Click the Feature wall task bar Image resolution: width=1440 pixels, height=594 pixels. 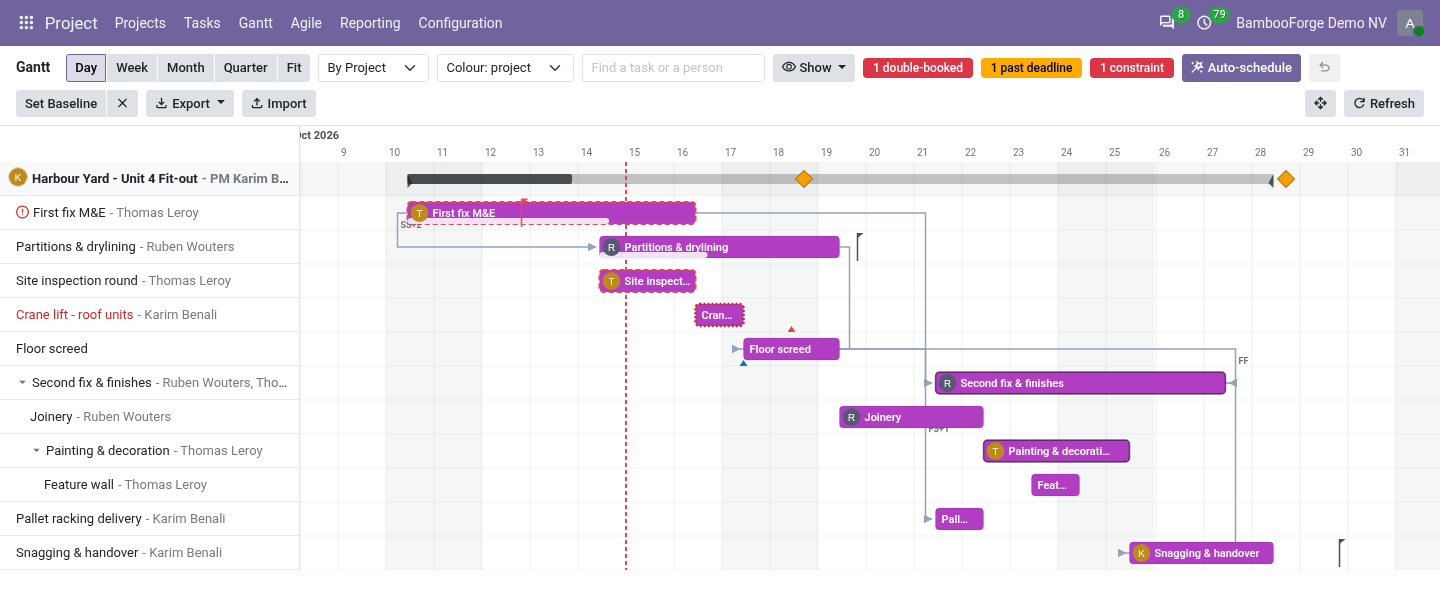(1055, 485)
